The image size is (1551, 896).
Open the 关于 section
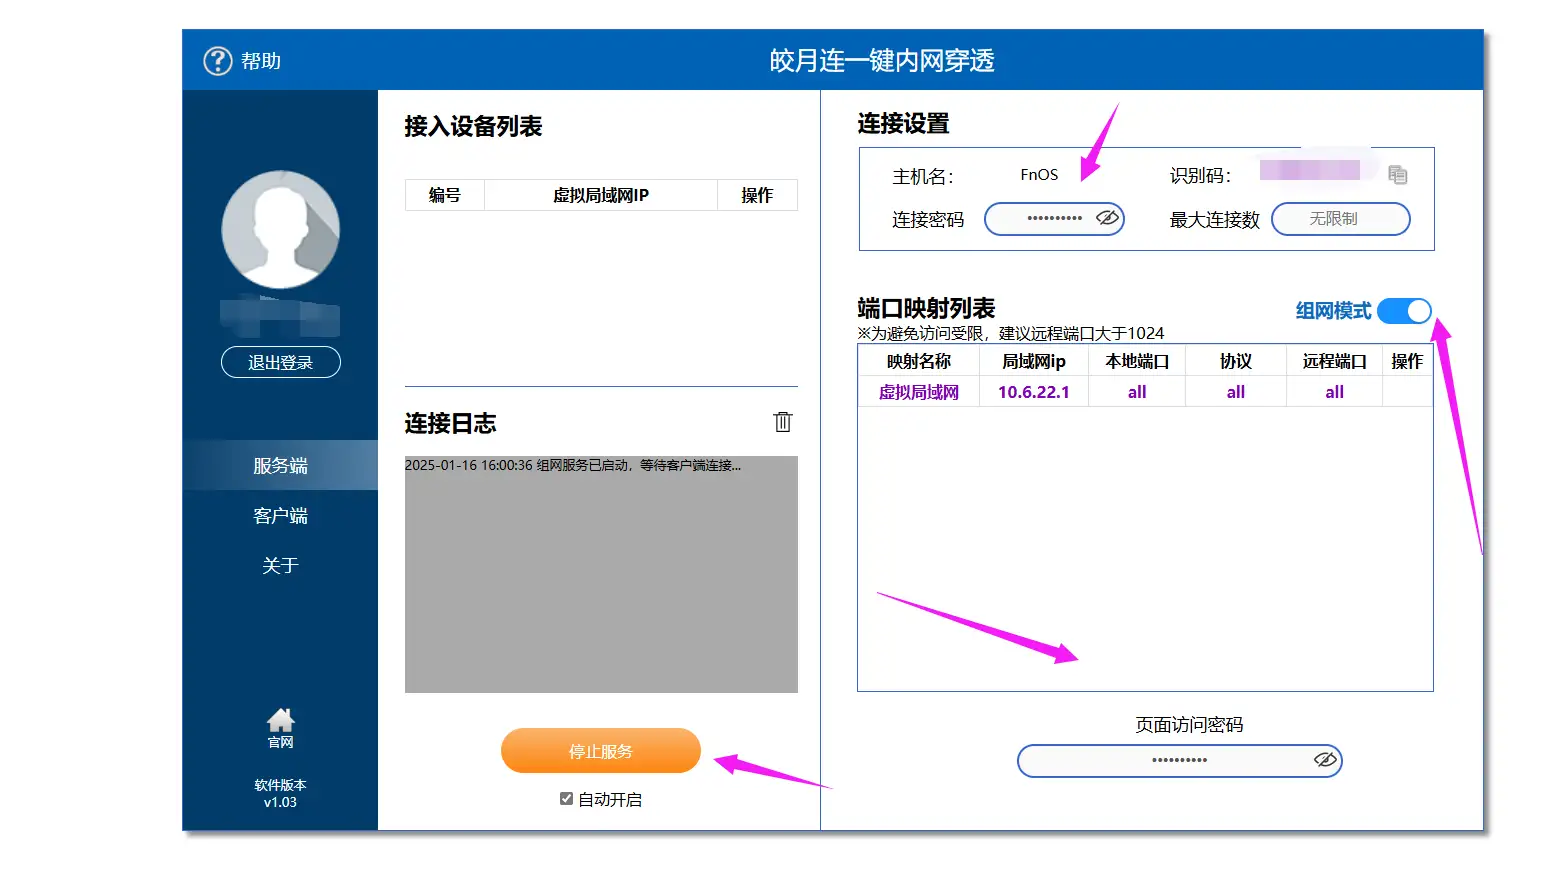point(280,565)
